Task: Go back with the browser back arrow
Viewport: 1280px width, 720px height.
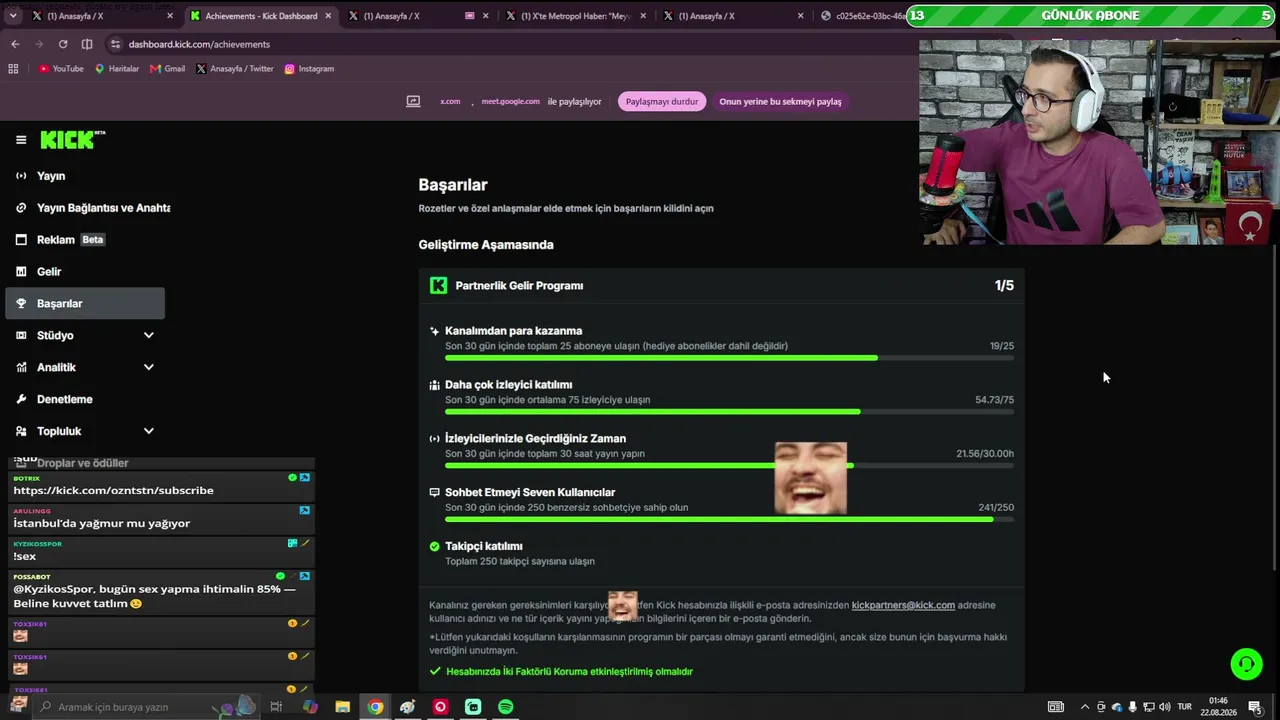Action: [15, 44]
